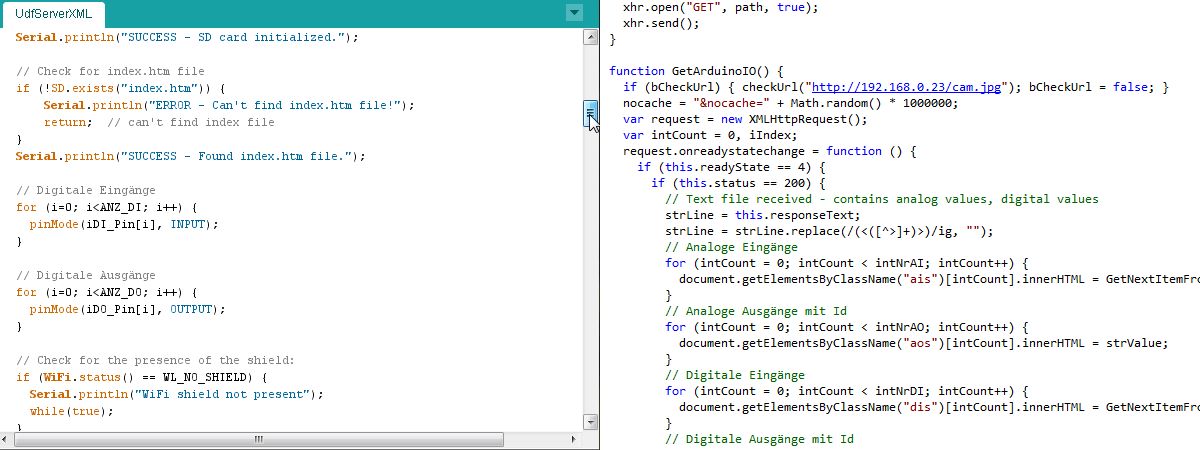
Task: Click the "SUCCESS - SD card initialized." line
Action: (x=187, y=37)
